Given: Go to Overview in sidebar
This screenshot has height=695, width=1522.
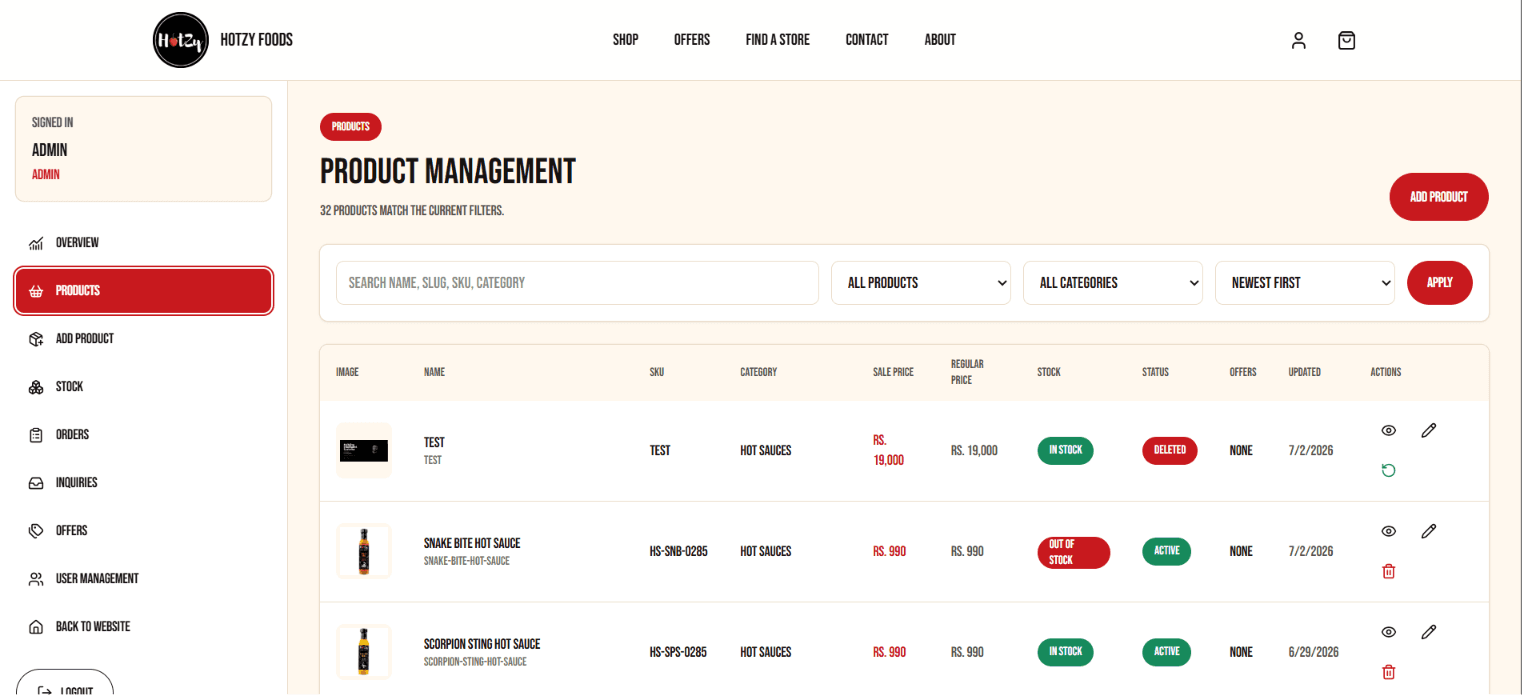Looking at the screenshot, I should pyautogui.click(x=143, y=243).
